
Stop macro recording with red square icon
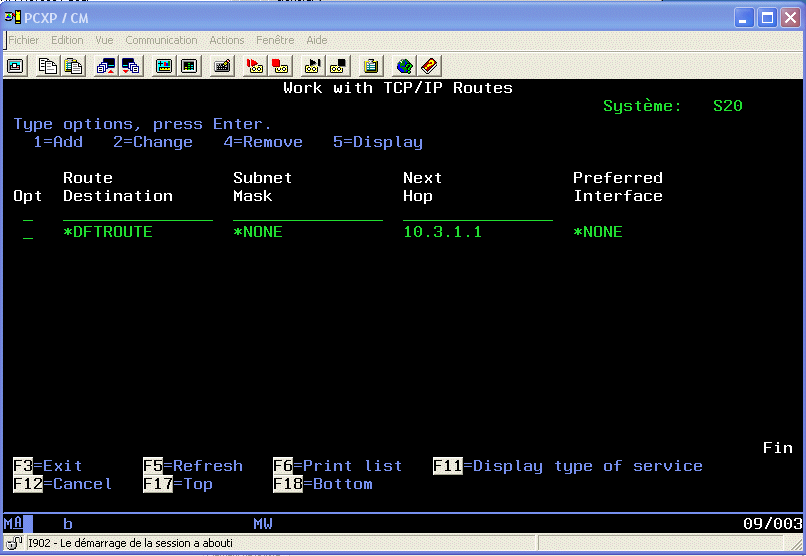click(280, 66)
